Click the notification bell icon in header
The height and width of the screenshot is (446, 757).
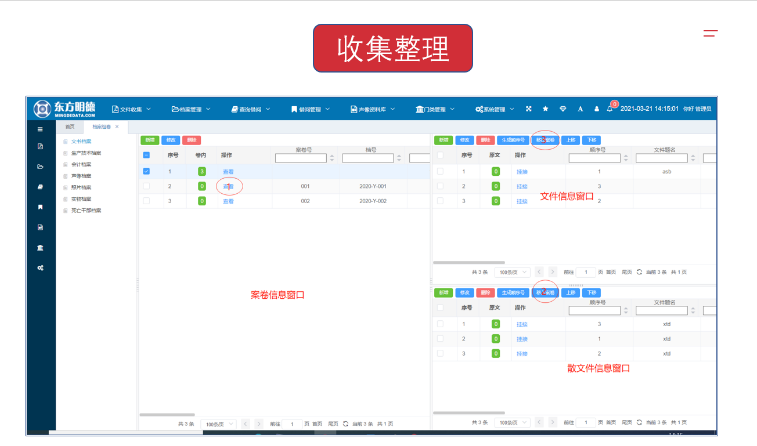point(609,108)
